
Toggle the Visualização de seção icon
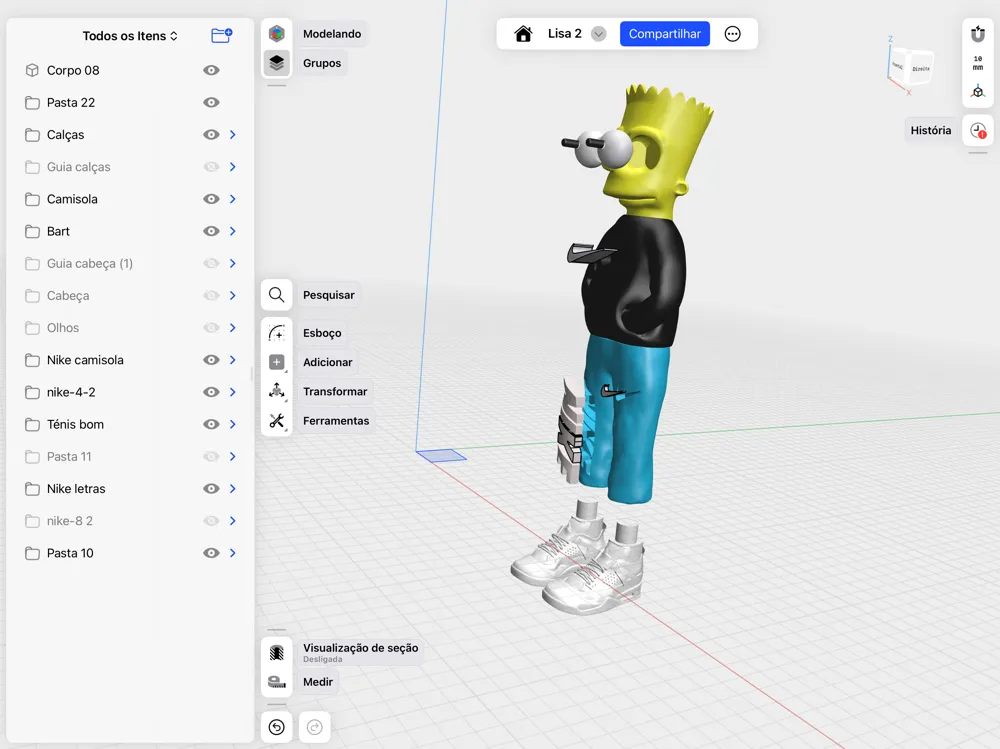coord(276,652)
